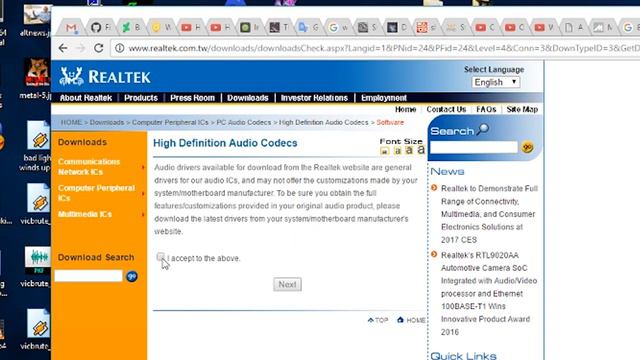Open the RTL9020AA Automotive Camera news

click(x=489, y=293)
